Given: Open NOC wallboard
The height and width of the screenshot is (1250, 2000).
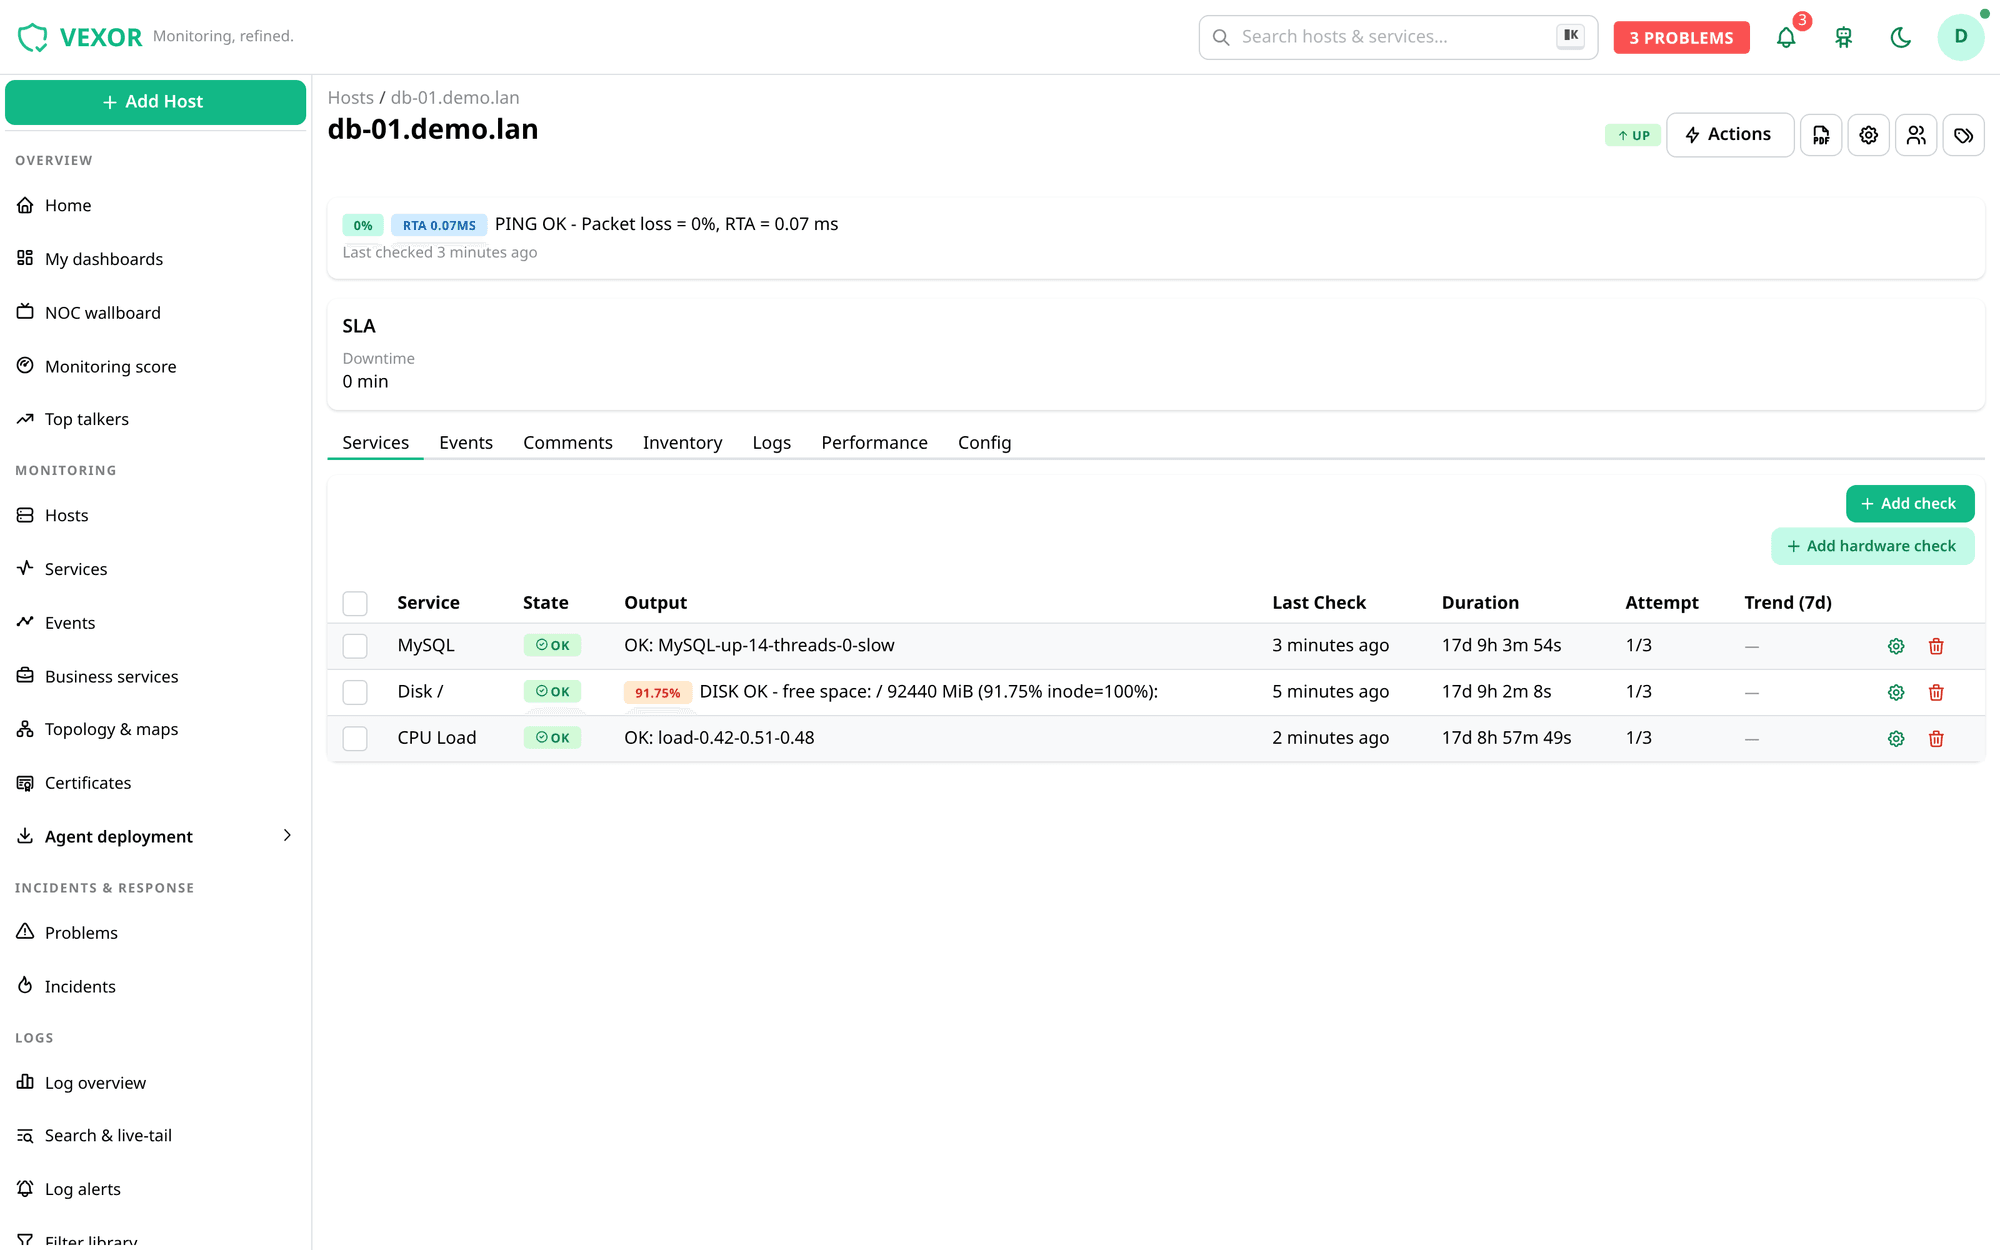Looking at the screenshot, I should (155, 313).
